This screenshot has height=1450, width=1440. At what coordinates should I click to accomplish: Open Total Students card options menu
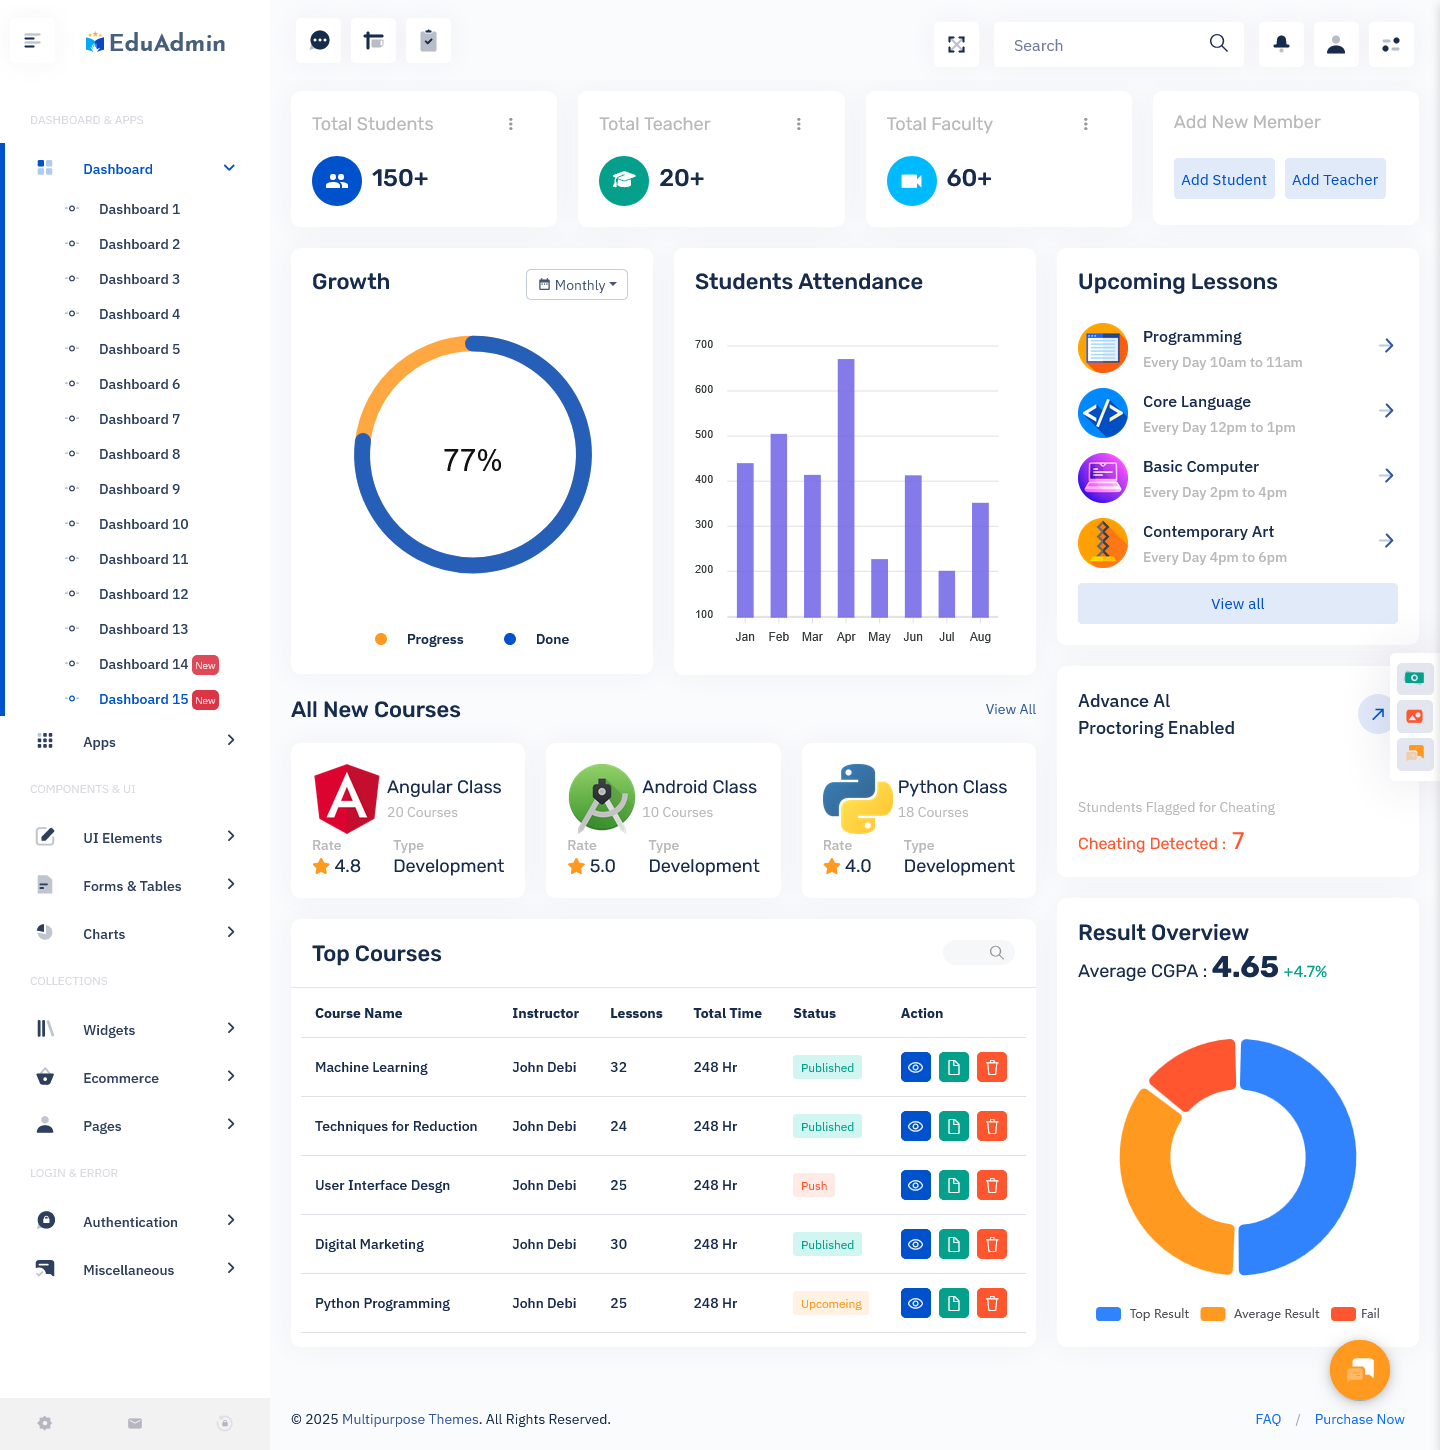point(511,124)
